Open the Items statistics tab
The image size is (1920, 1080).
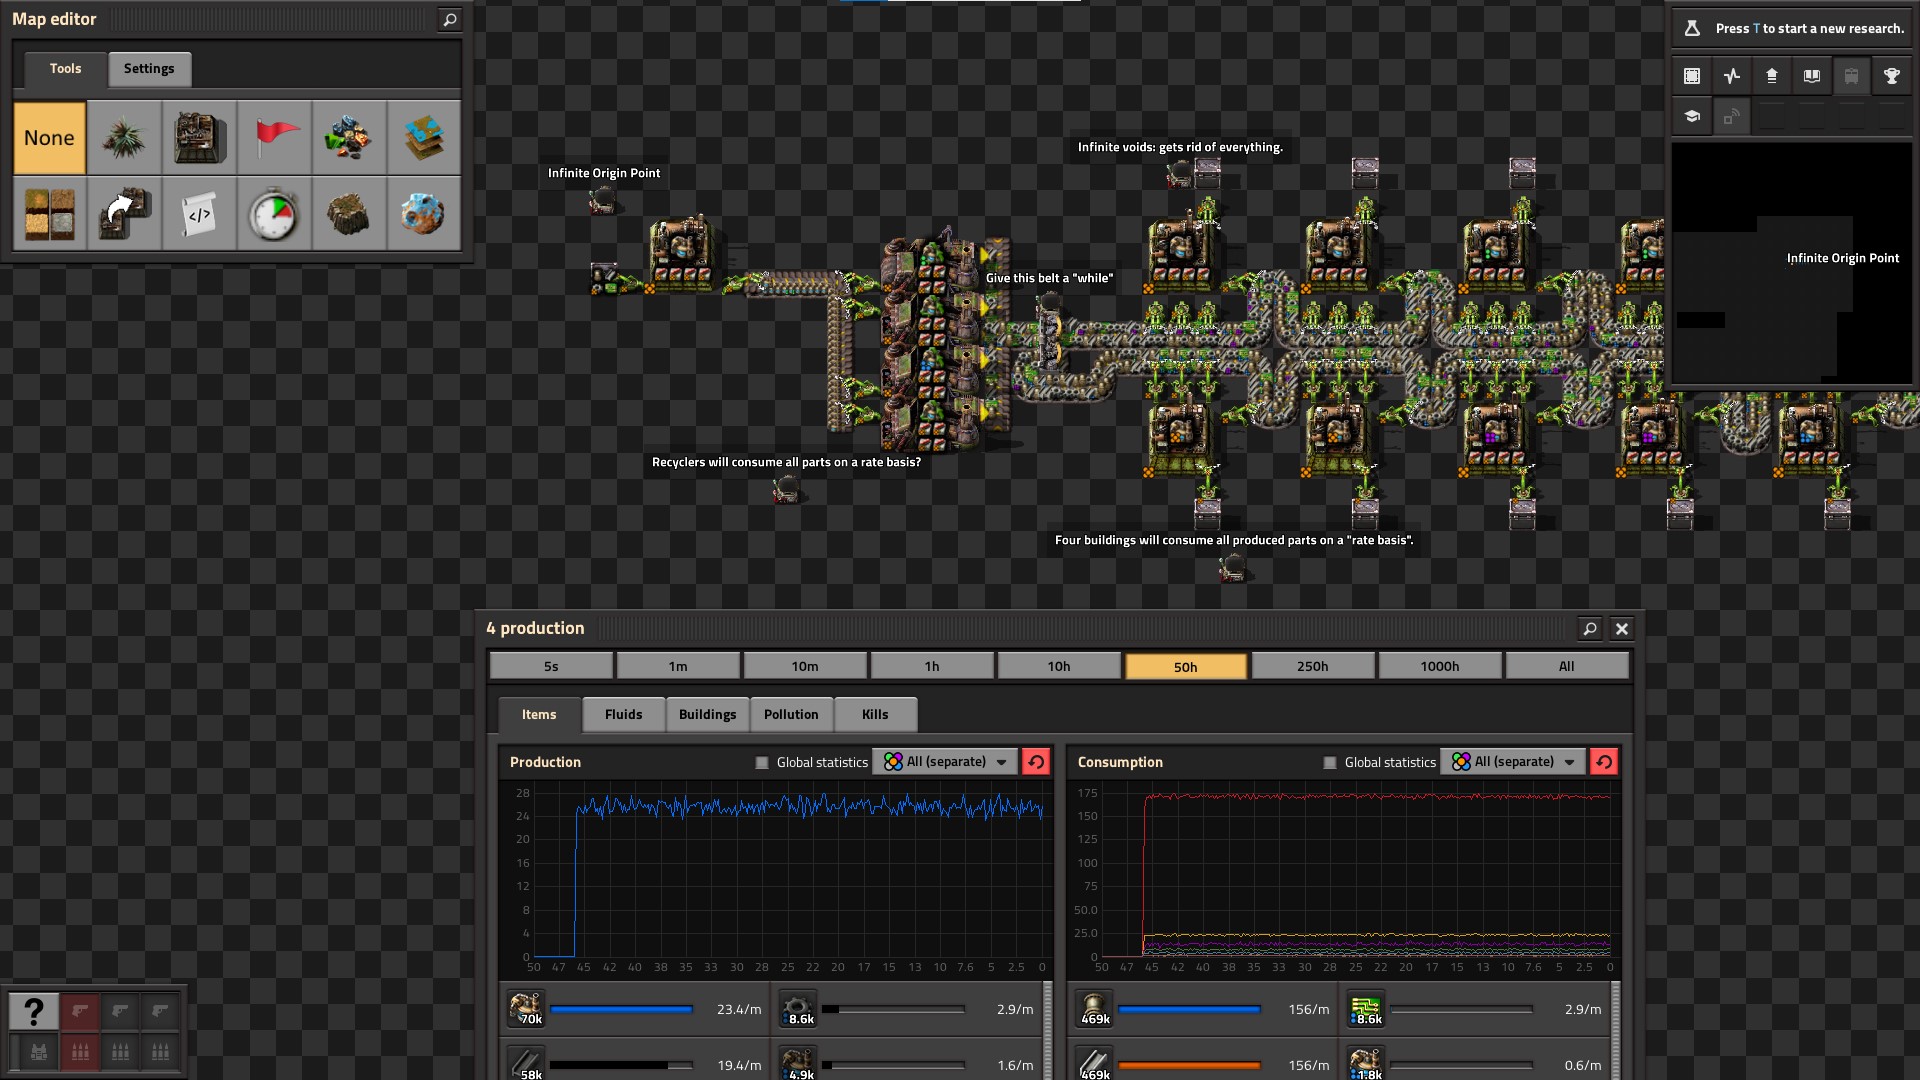539,714
